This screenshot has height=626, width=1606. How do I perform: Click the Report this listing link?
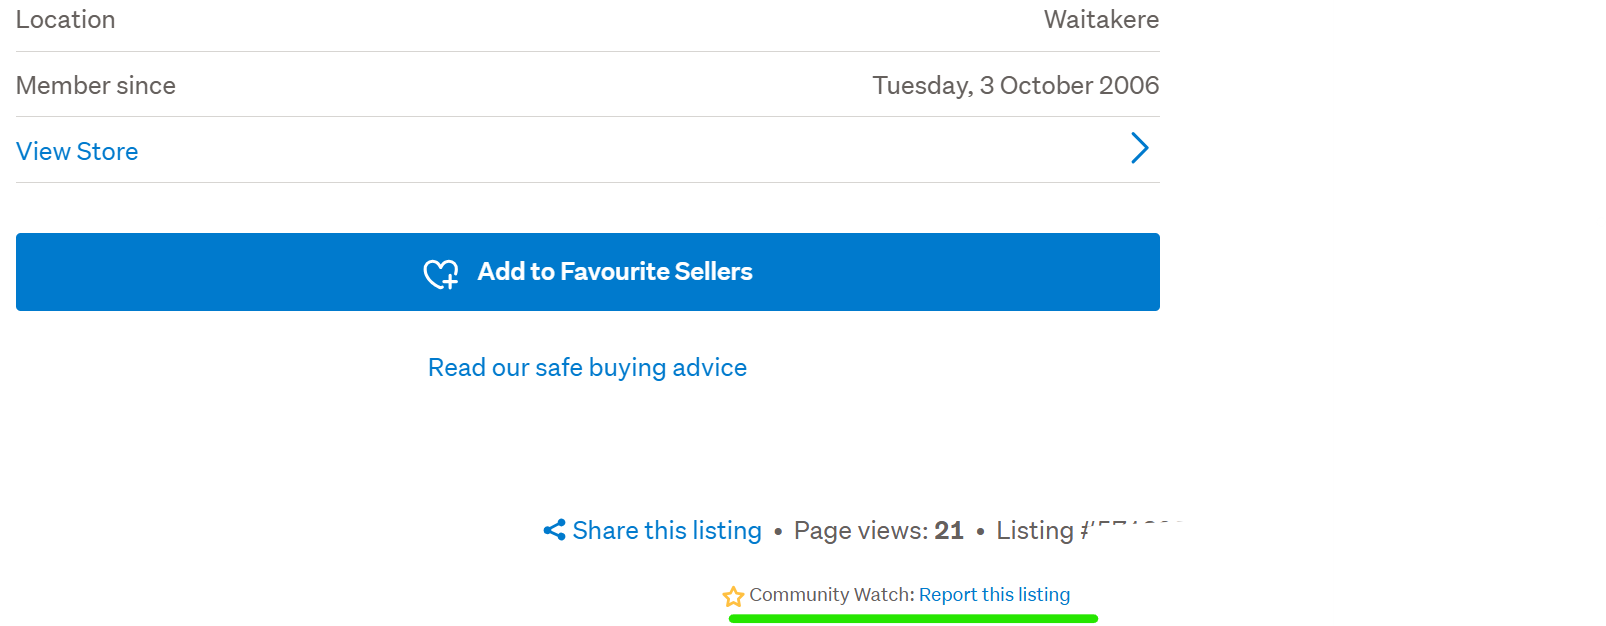tap(994, 595)
